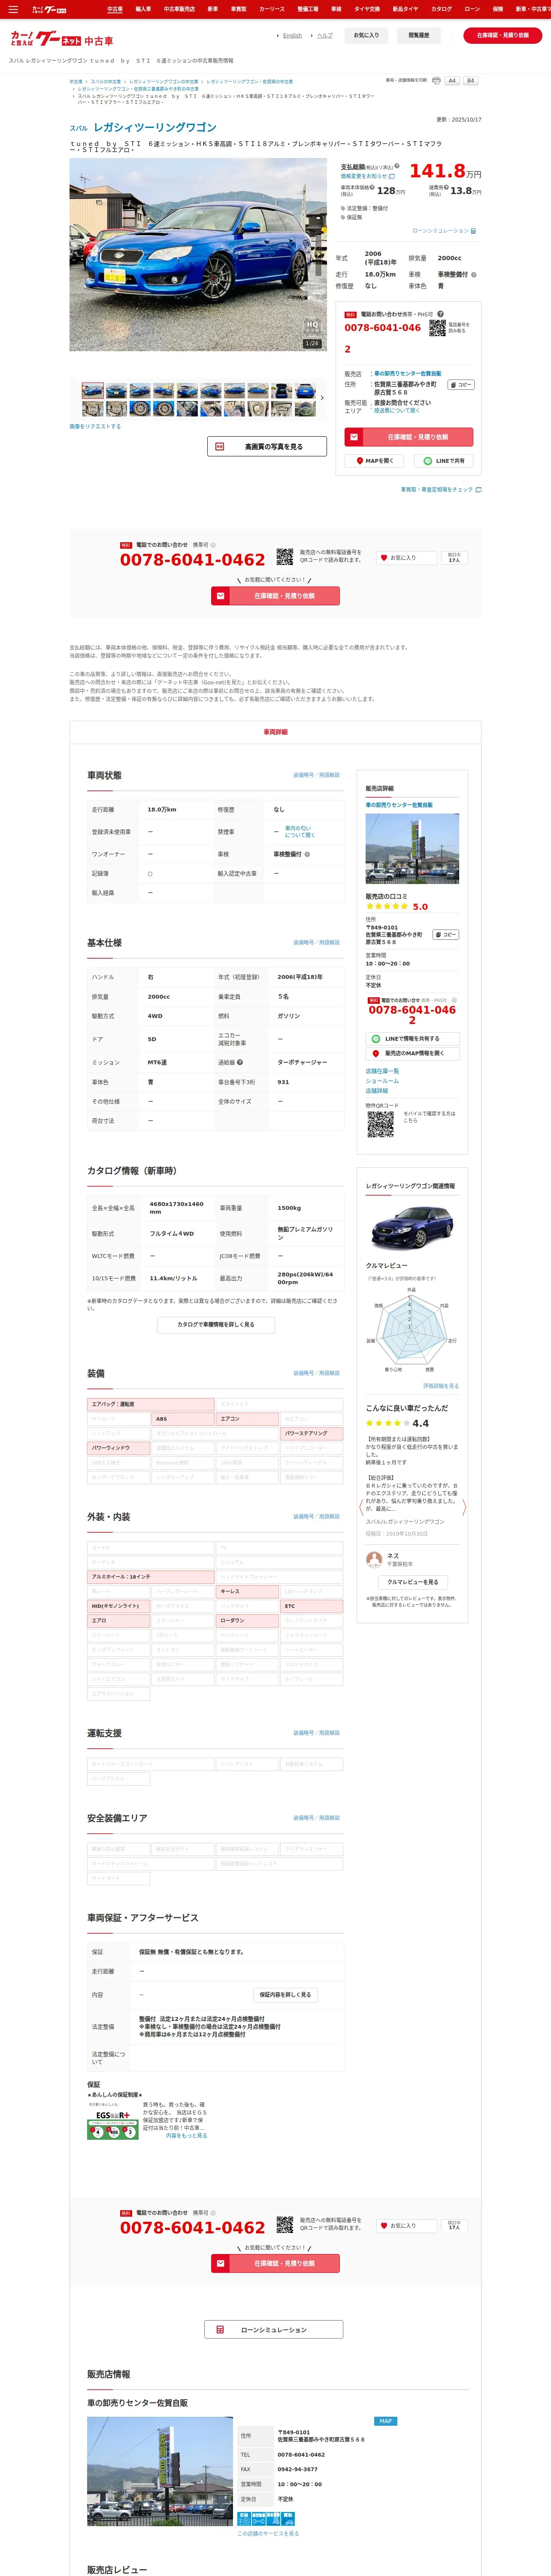
Task: Open タイヤ交換 in the top navigation
Action: (367, 9)
